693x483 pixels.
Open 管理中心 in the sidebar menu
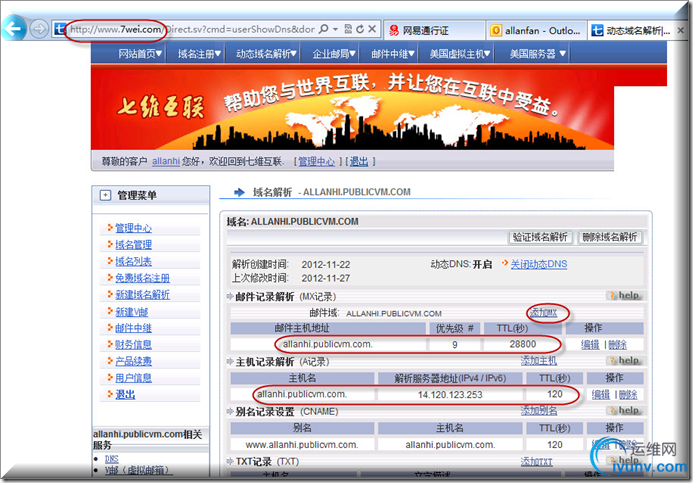pos(133,228)
